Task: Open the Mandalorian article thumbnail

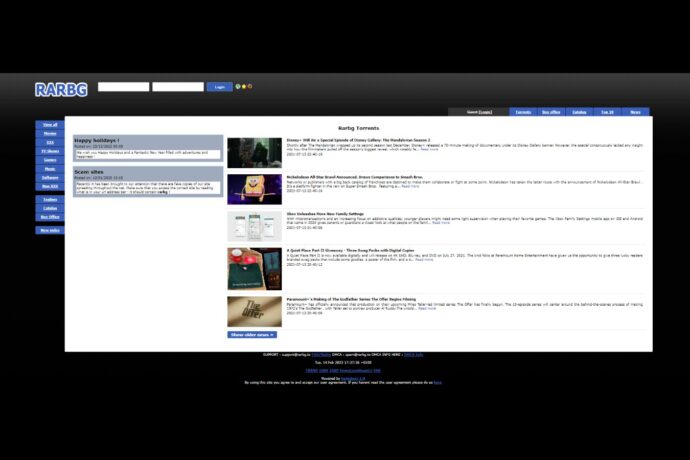Action: tap(254, 153)
